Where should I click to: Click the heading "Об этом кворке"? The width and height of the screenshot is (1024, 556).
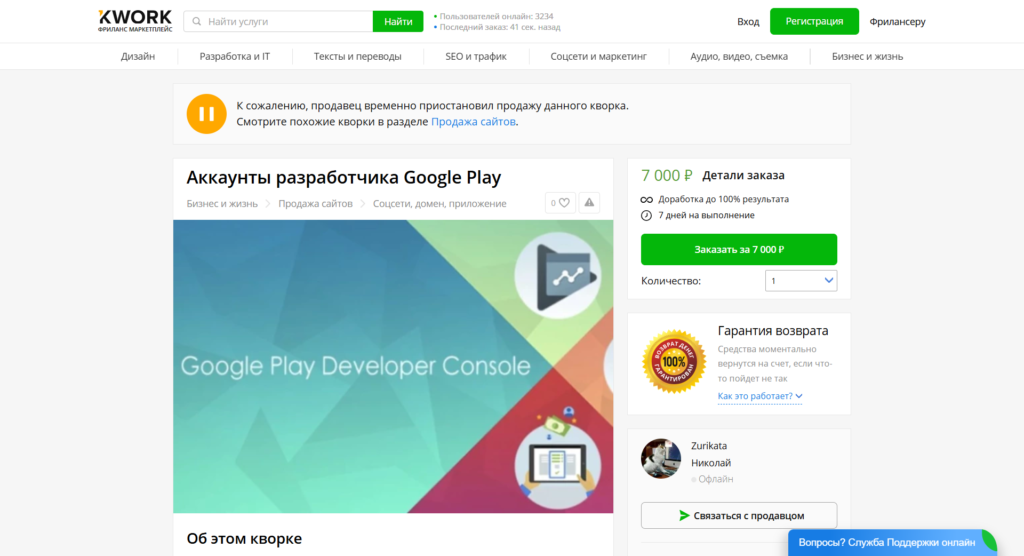[x=244, y=538]
